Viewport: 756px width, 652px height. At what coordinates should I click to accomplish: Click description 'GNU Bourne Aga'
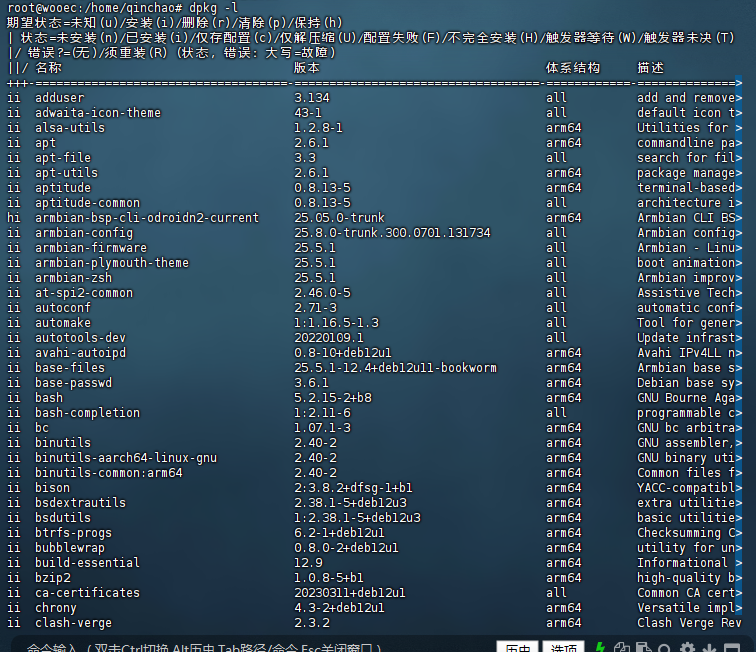pos(686,398)
